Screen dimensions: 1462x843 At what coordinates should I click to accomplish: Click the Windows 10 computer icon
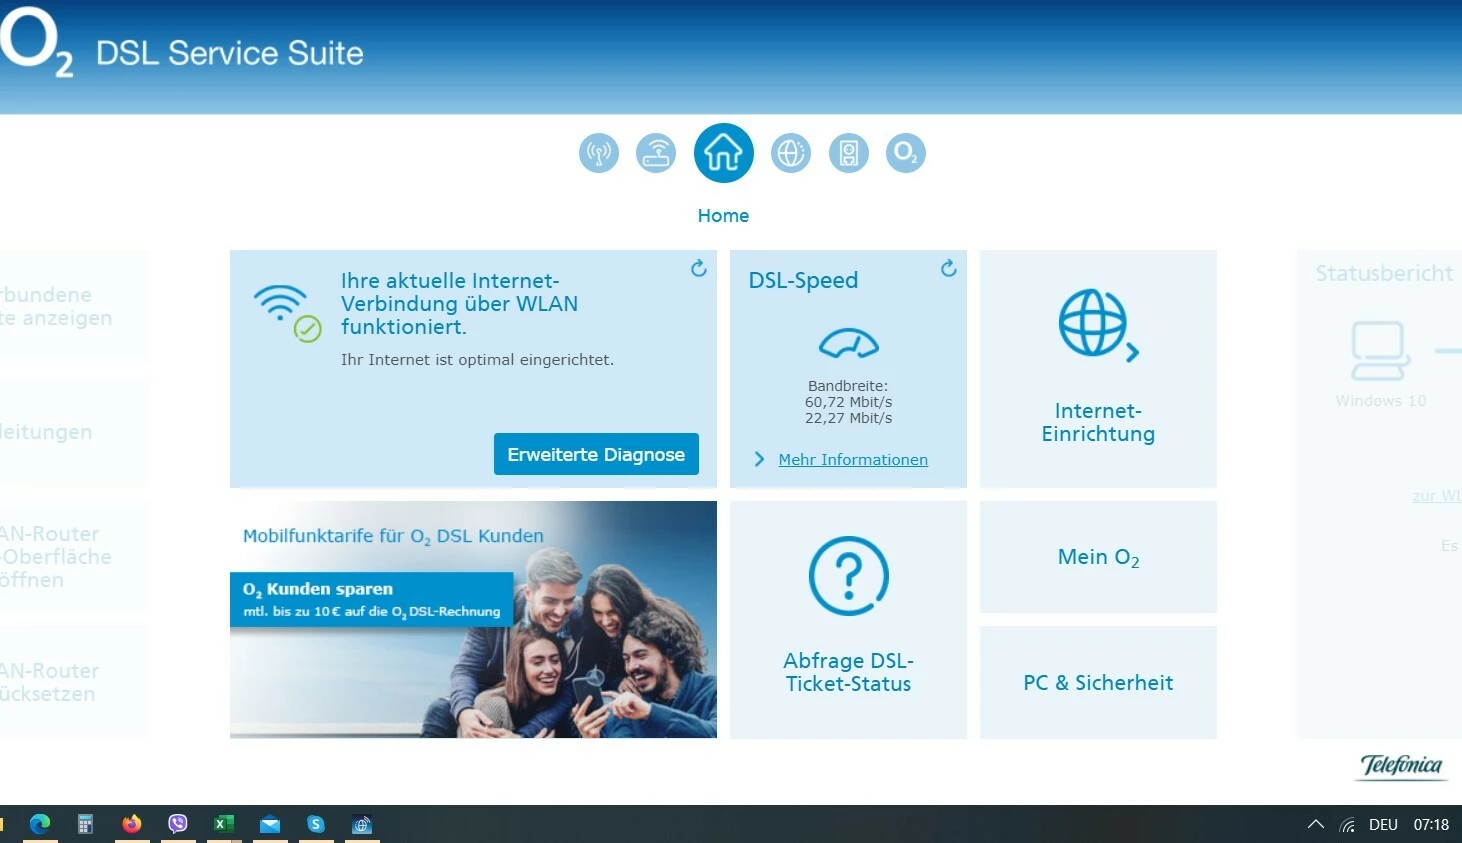point(1380,351)
